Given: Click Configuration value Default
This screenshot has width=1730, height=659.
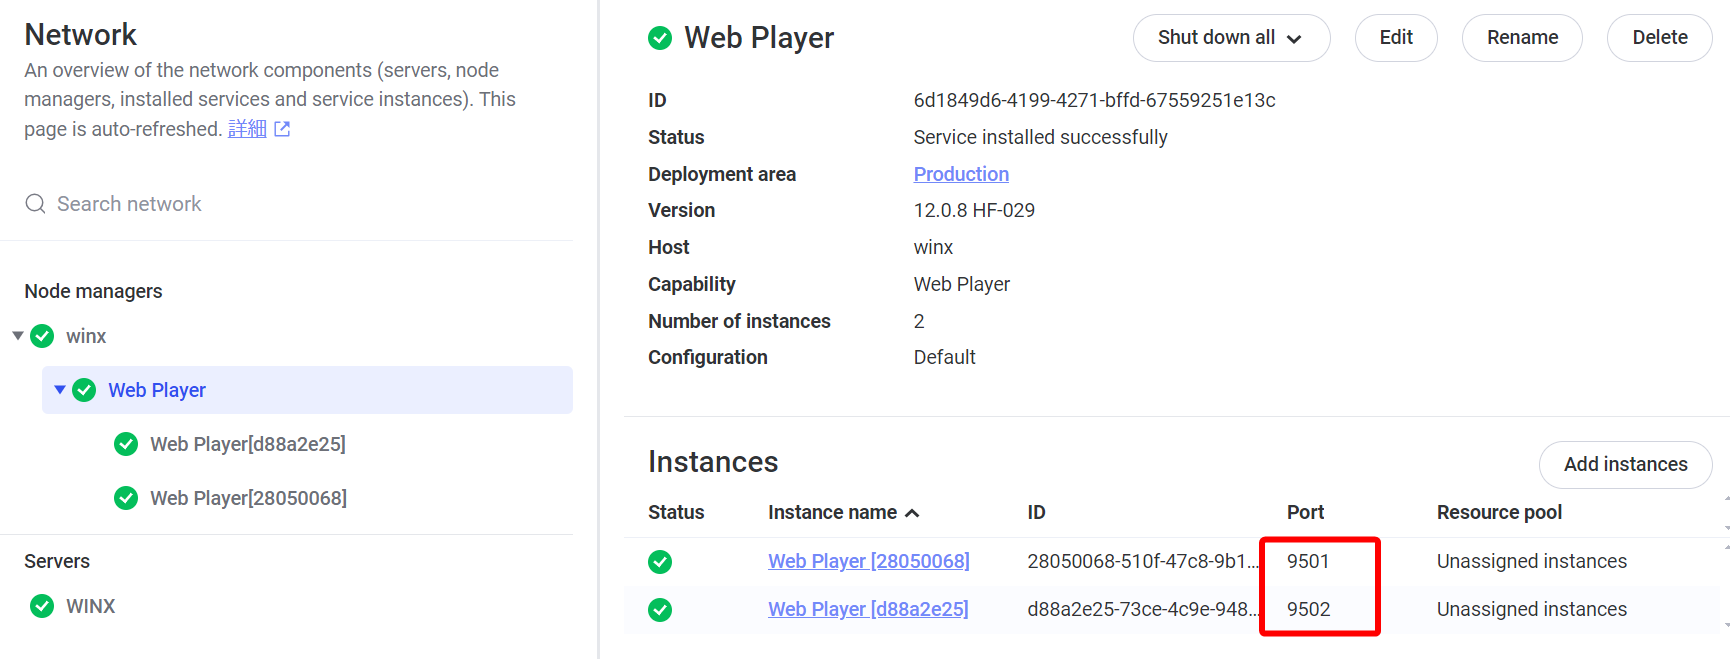Looking at the screenshot, I should pos(944,357).
